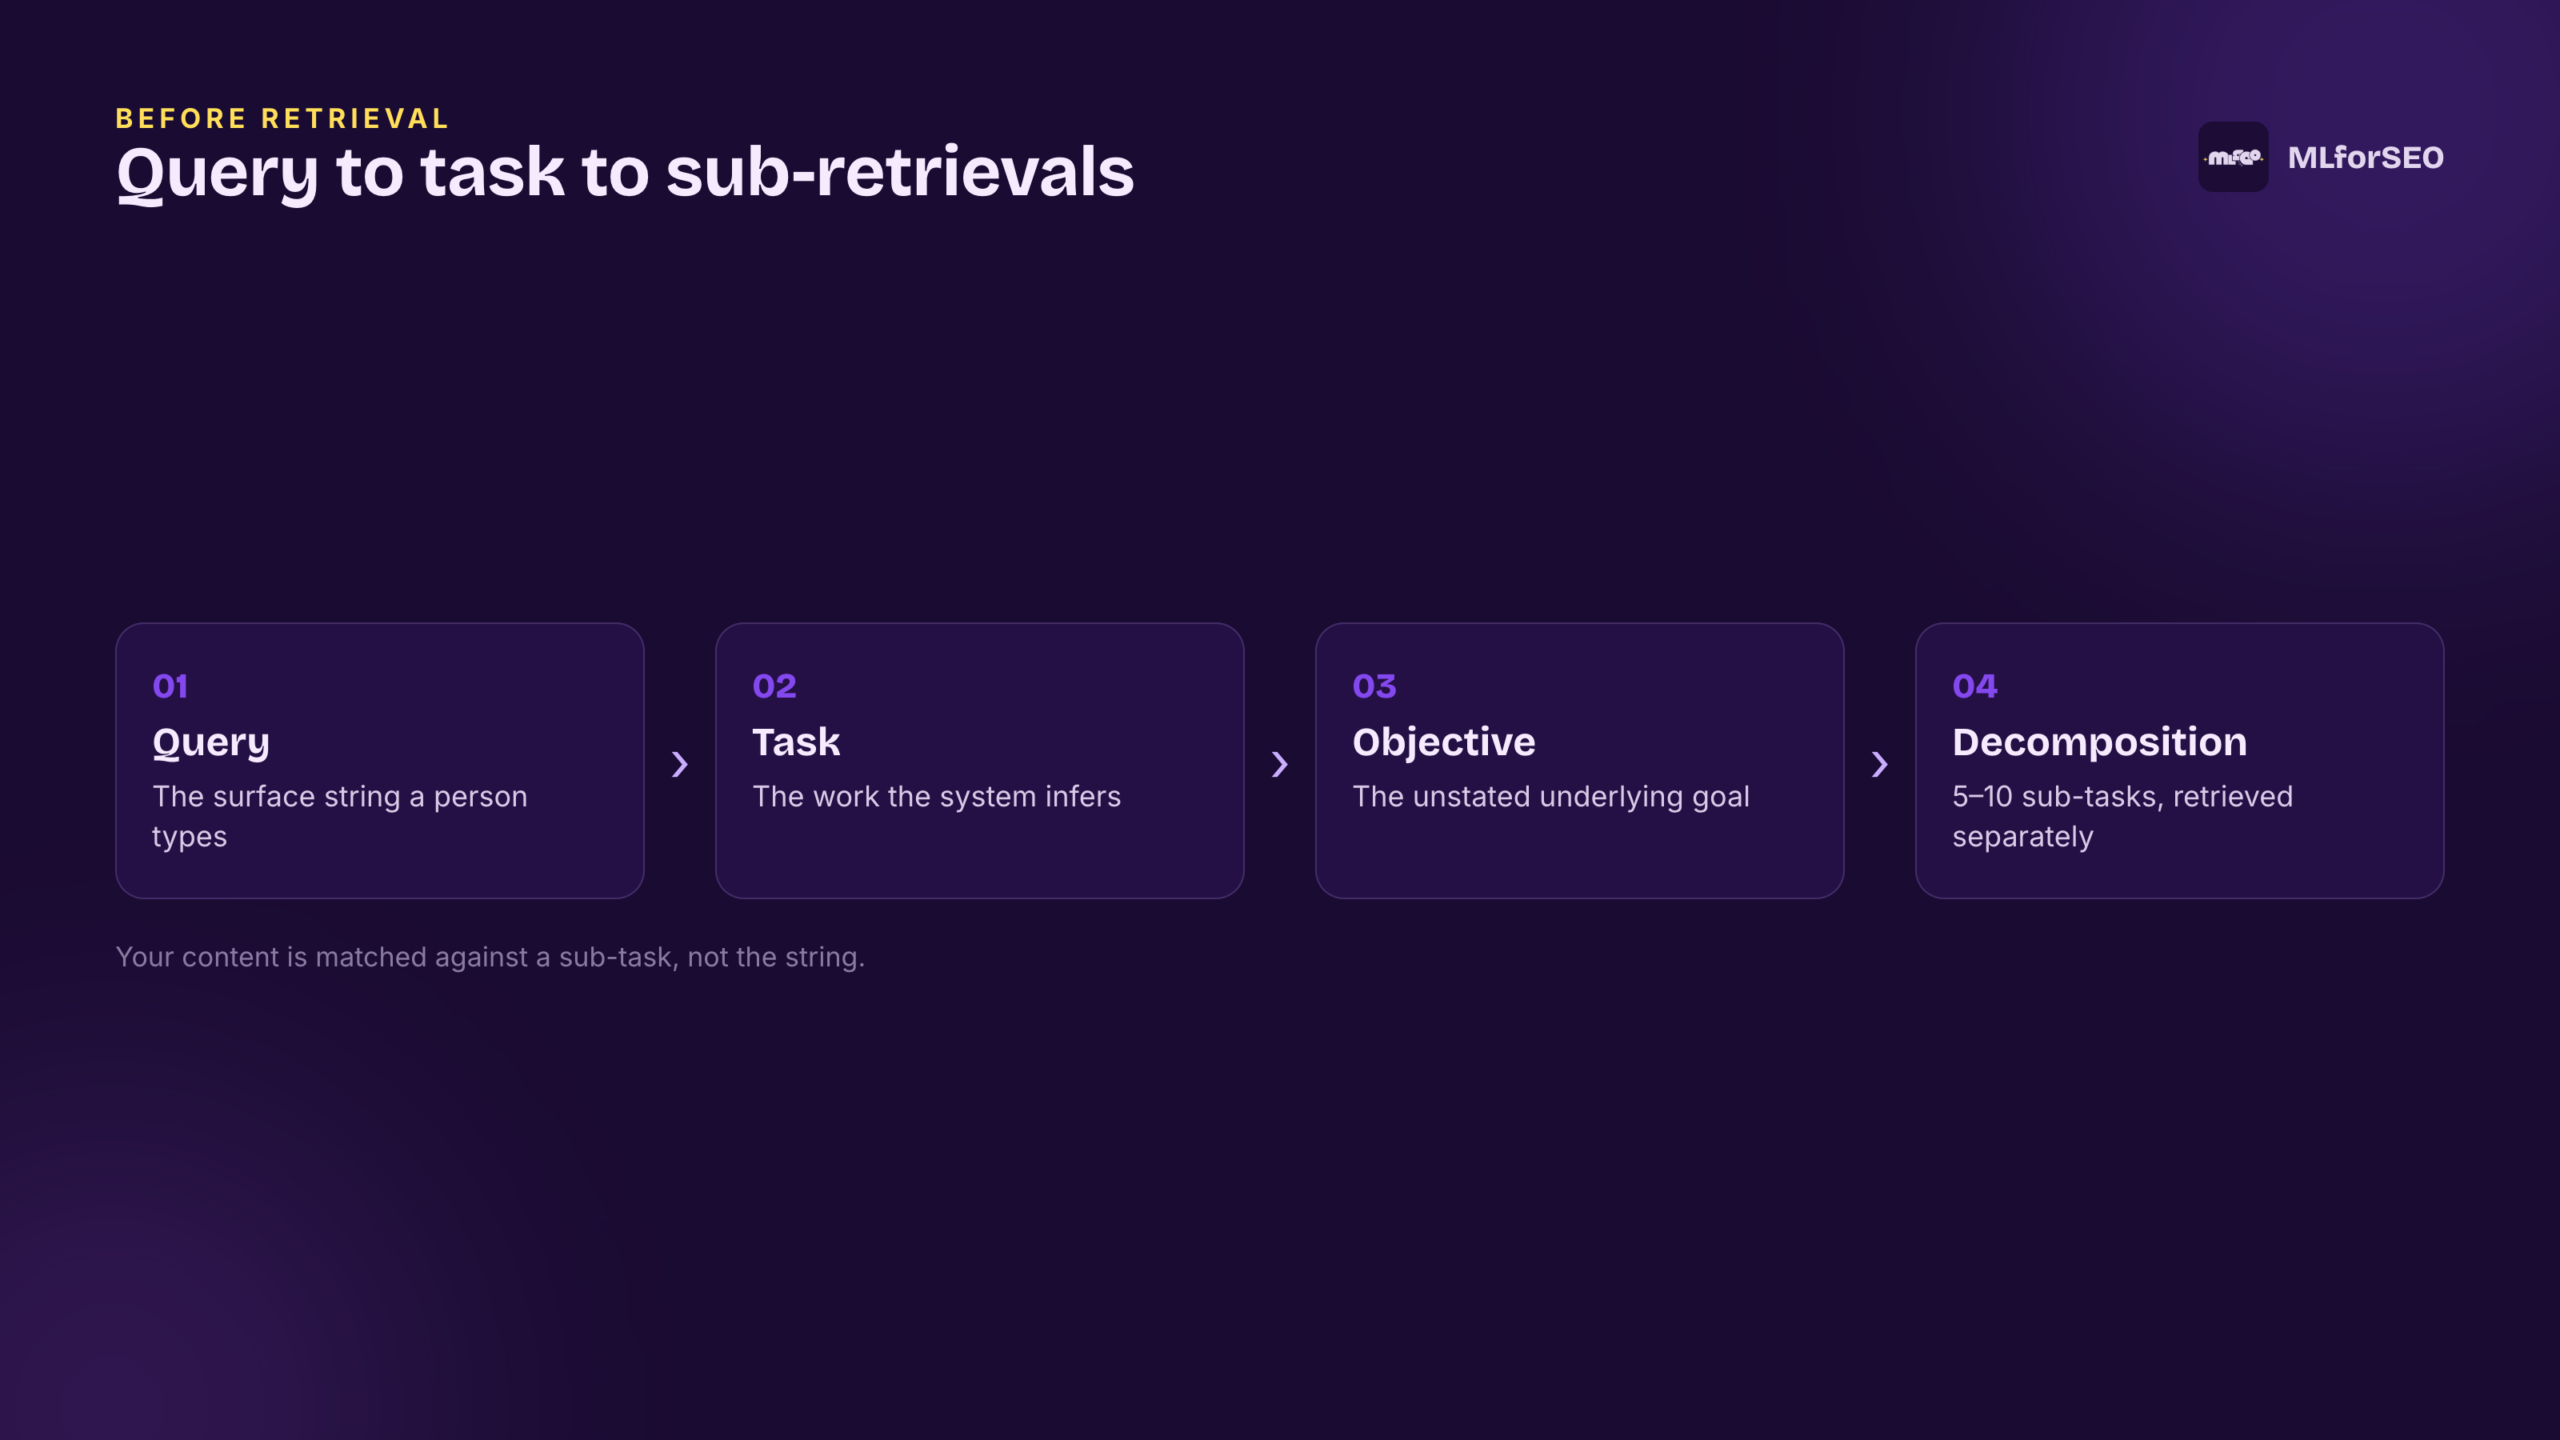Viewport: 2560px width, 1440px height.
Task: Select the 'BEFORE RETRIEVAL' eyebrow label
Action: [282, 118]
